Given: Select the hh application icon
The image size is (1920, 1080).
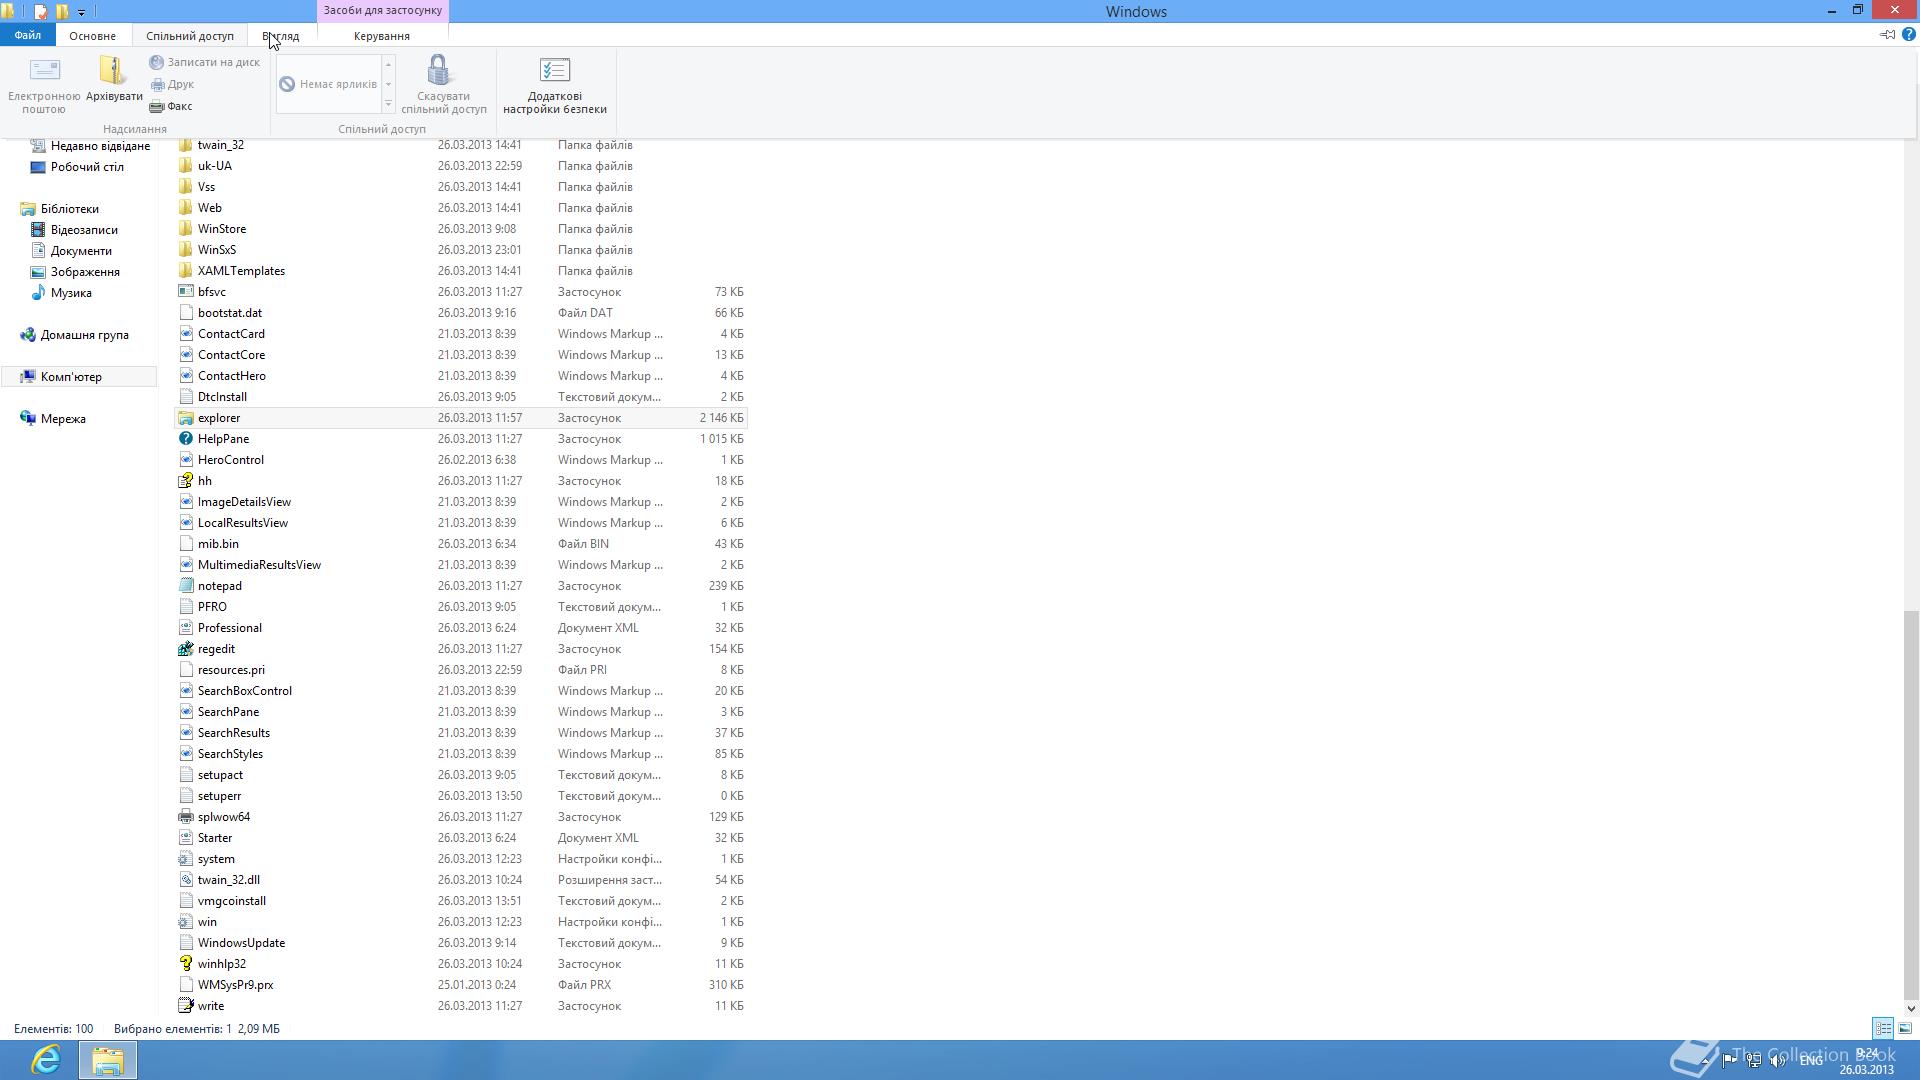Looking at the screenshot, I should [185, 481].
